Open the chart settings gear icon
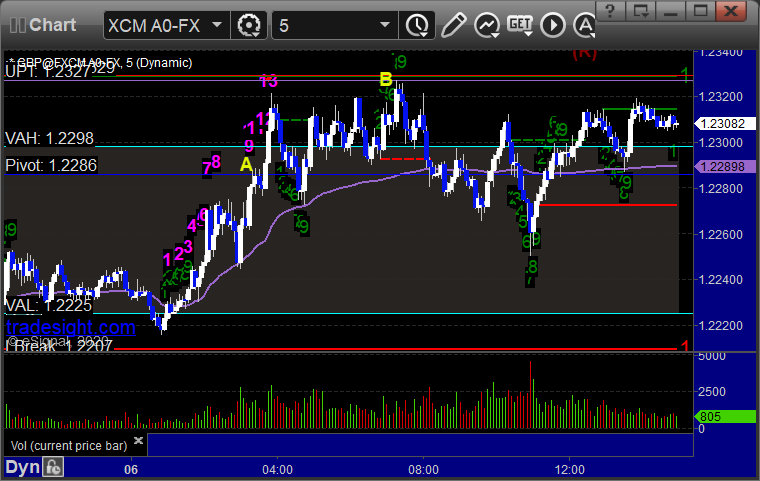Image resolution: width=760 pixels, height=481 pixels. pos(248,25)
